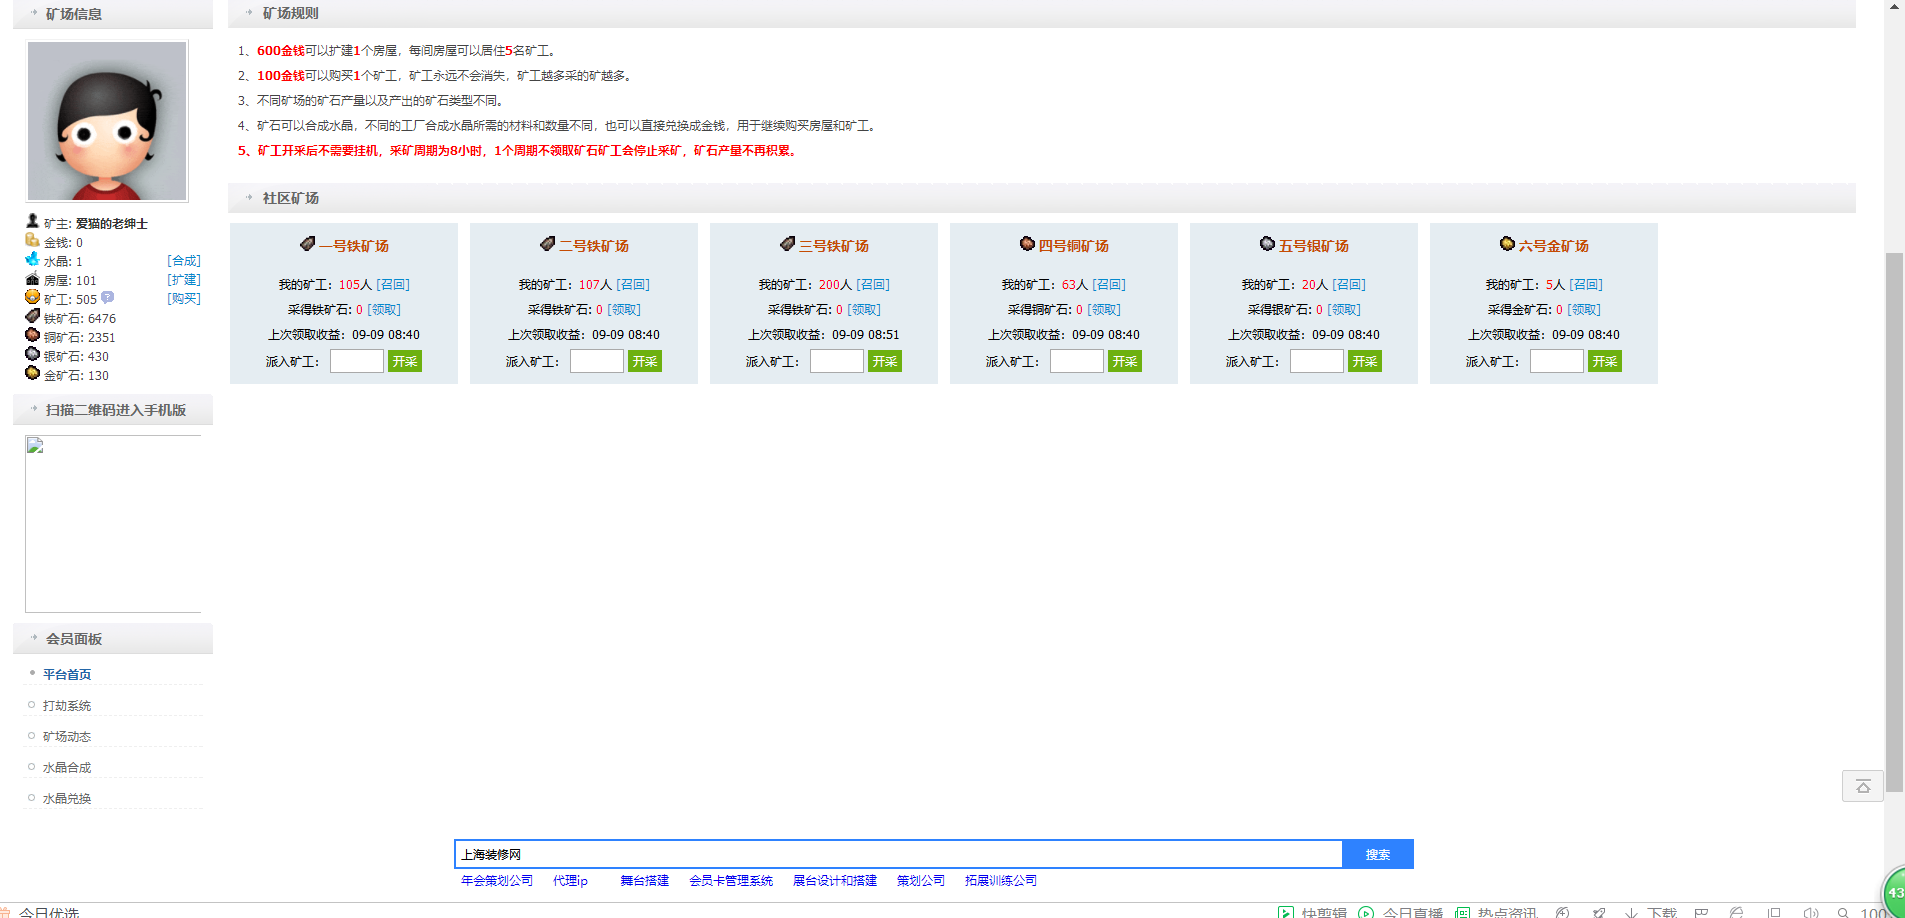
Task: Click the crystal icon in mine info
Action: coord(32,260)
